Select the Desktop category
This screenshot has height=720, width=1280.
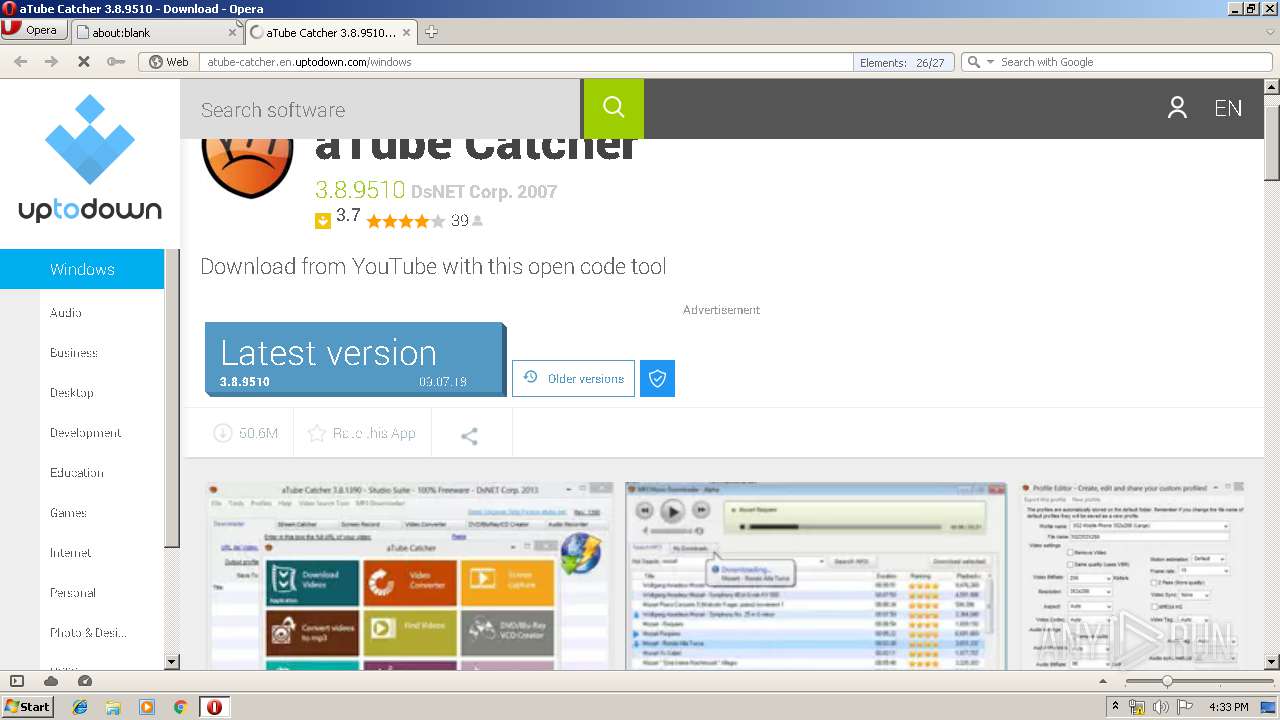click(72, 392)
